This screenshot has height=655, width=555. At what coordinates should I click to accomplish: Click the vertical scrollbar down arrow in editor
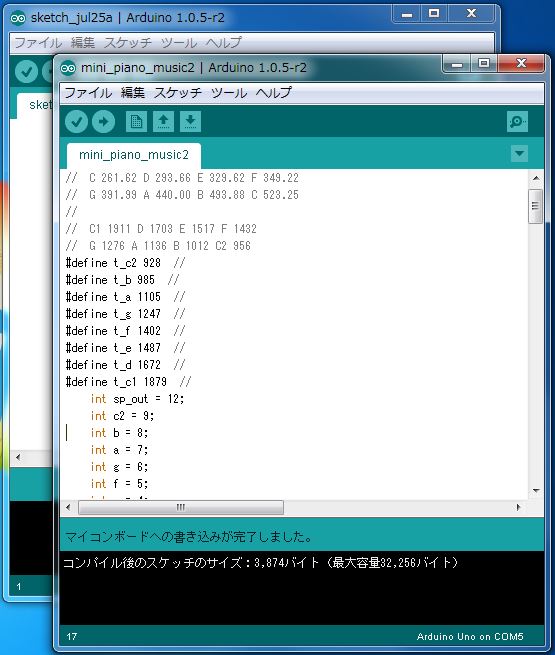click(536, 490)
